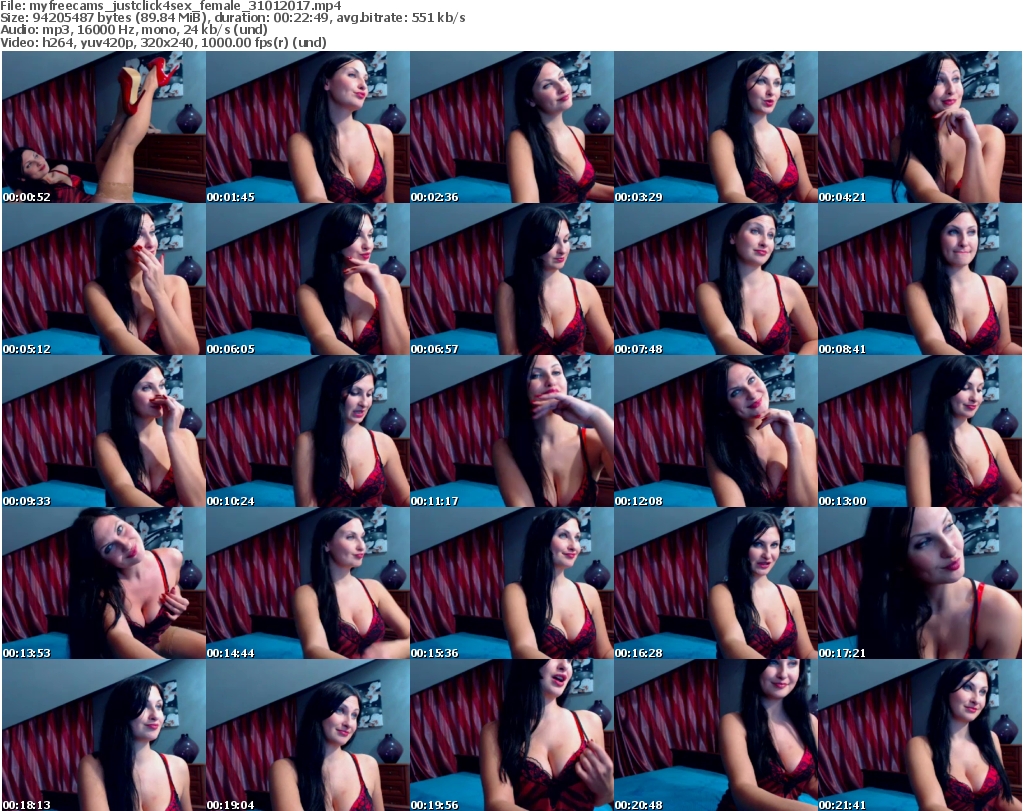Image resolution: width=1024 pixels, height=811 pixels.
Task: Select the thumbnail frame at 00:01:45
Action: [x=308, y=127]
